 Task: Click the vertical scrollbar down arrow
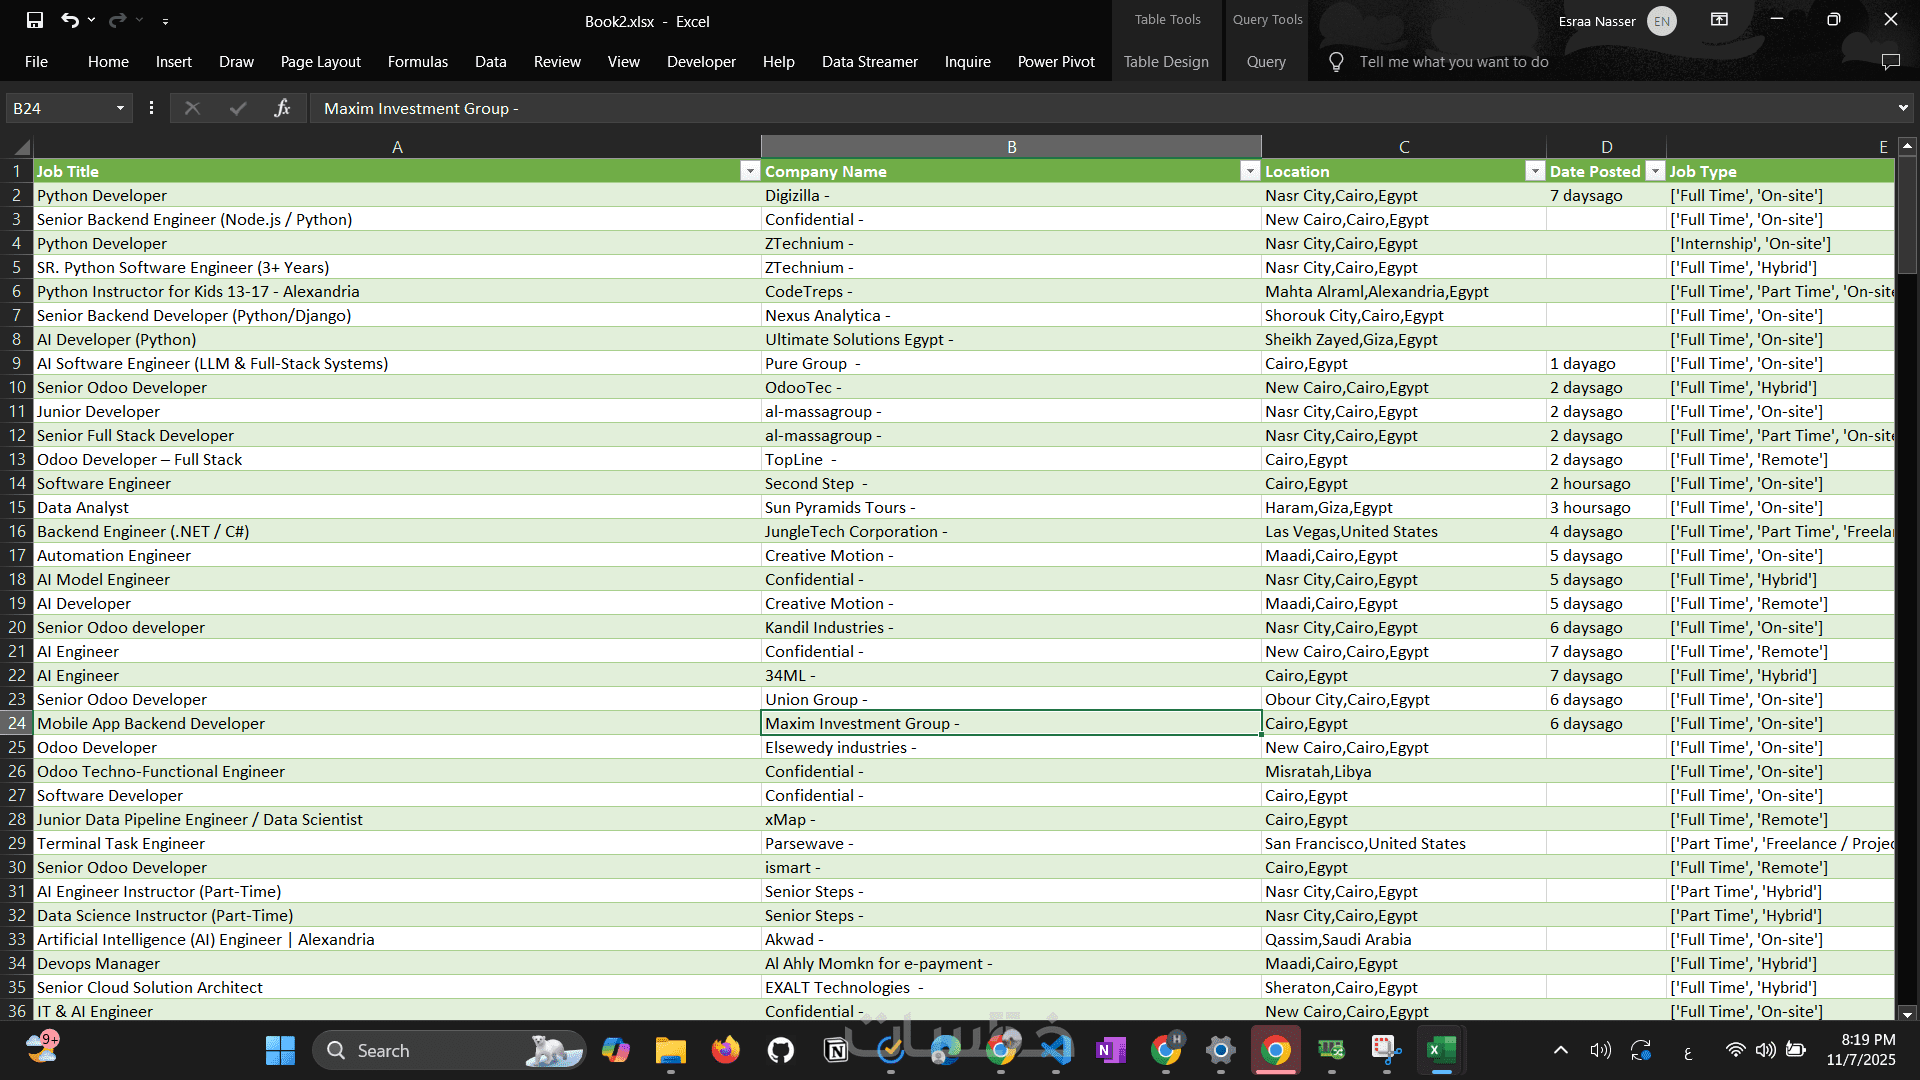[1907, 1013]
